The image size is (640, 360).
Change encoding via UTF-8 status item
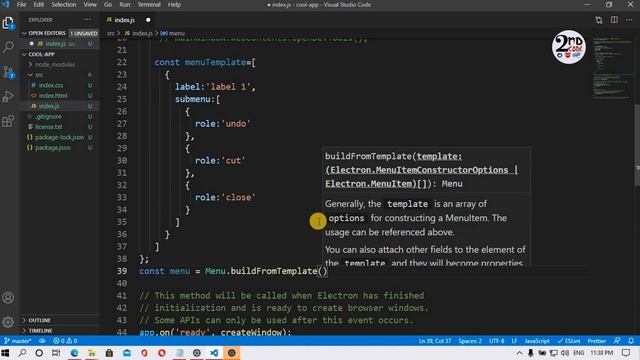click(x=497, y=341)
